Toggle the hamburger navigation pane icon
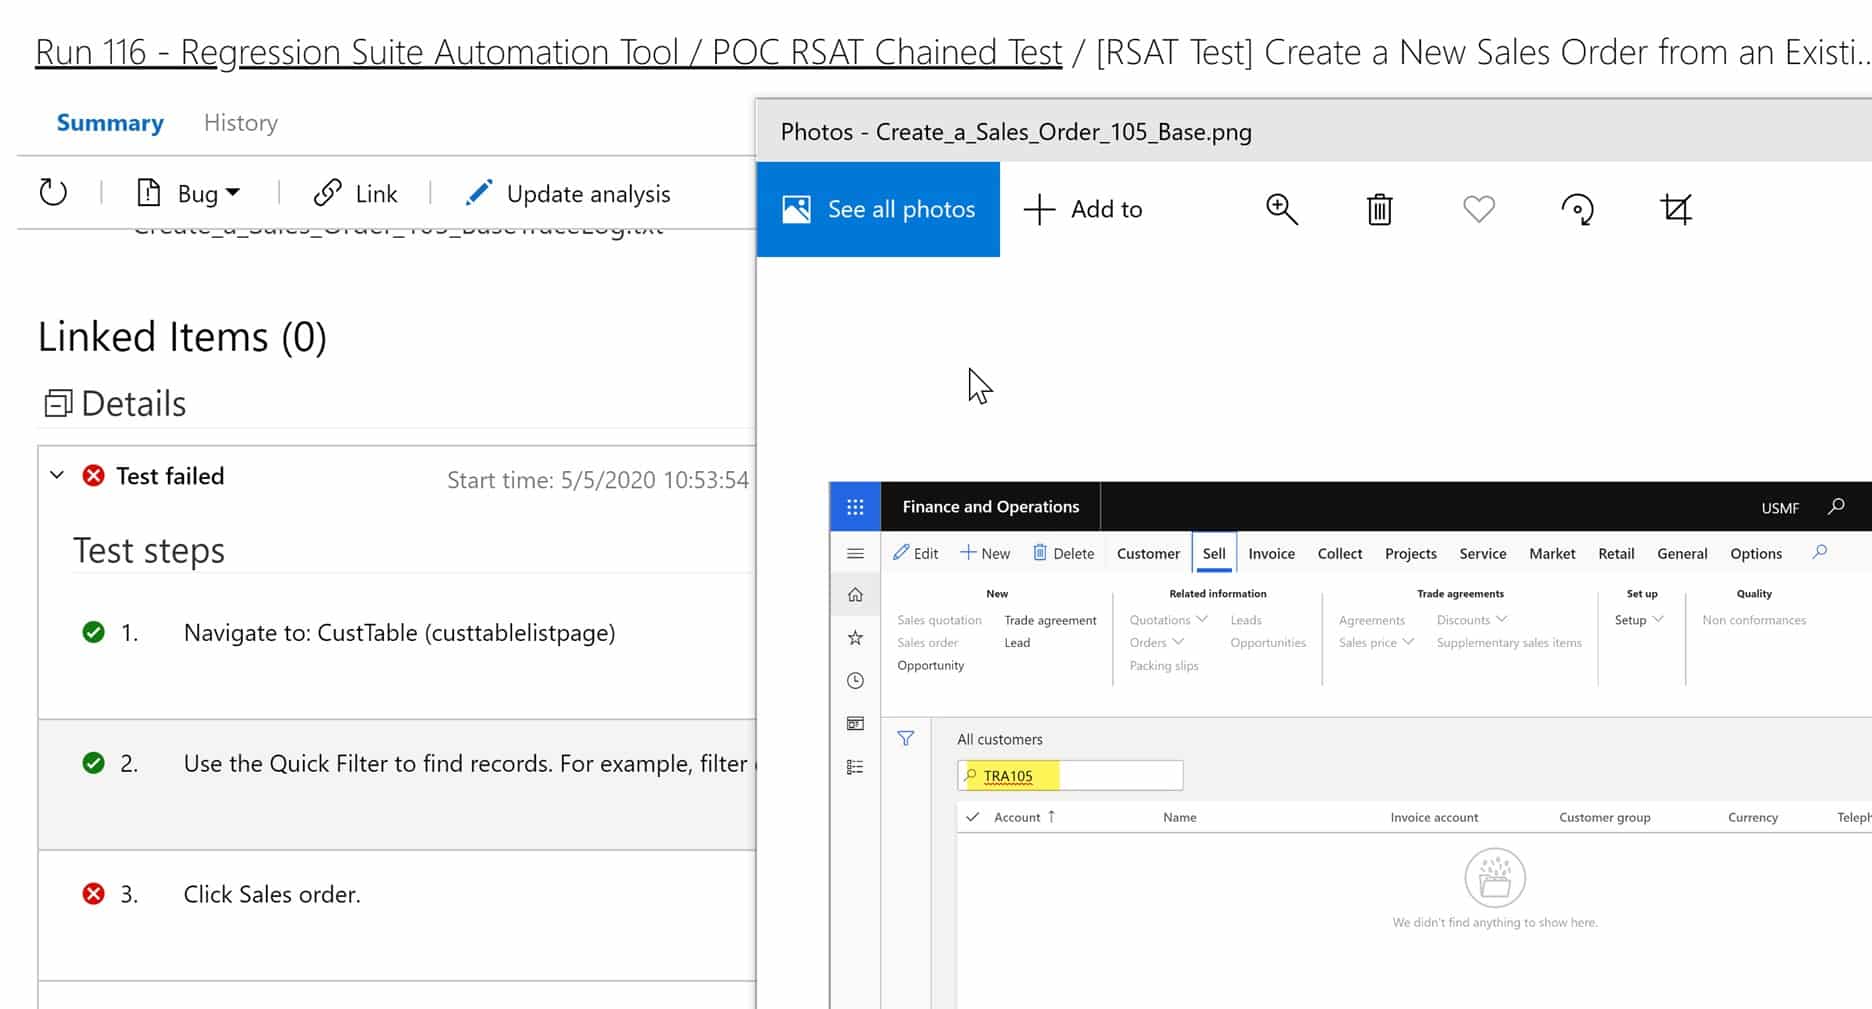The image size is (1872, 1009). point(855,553)
